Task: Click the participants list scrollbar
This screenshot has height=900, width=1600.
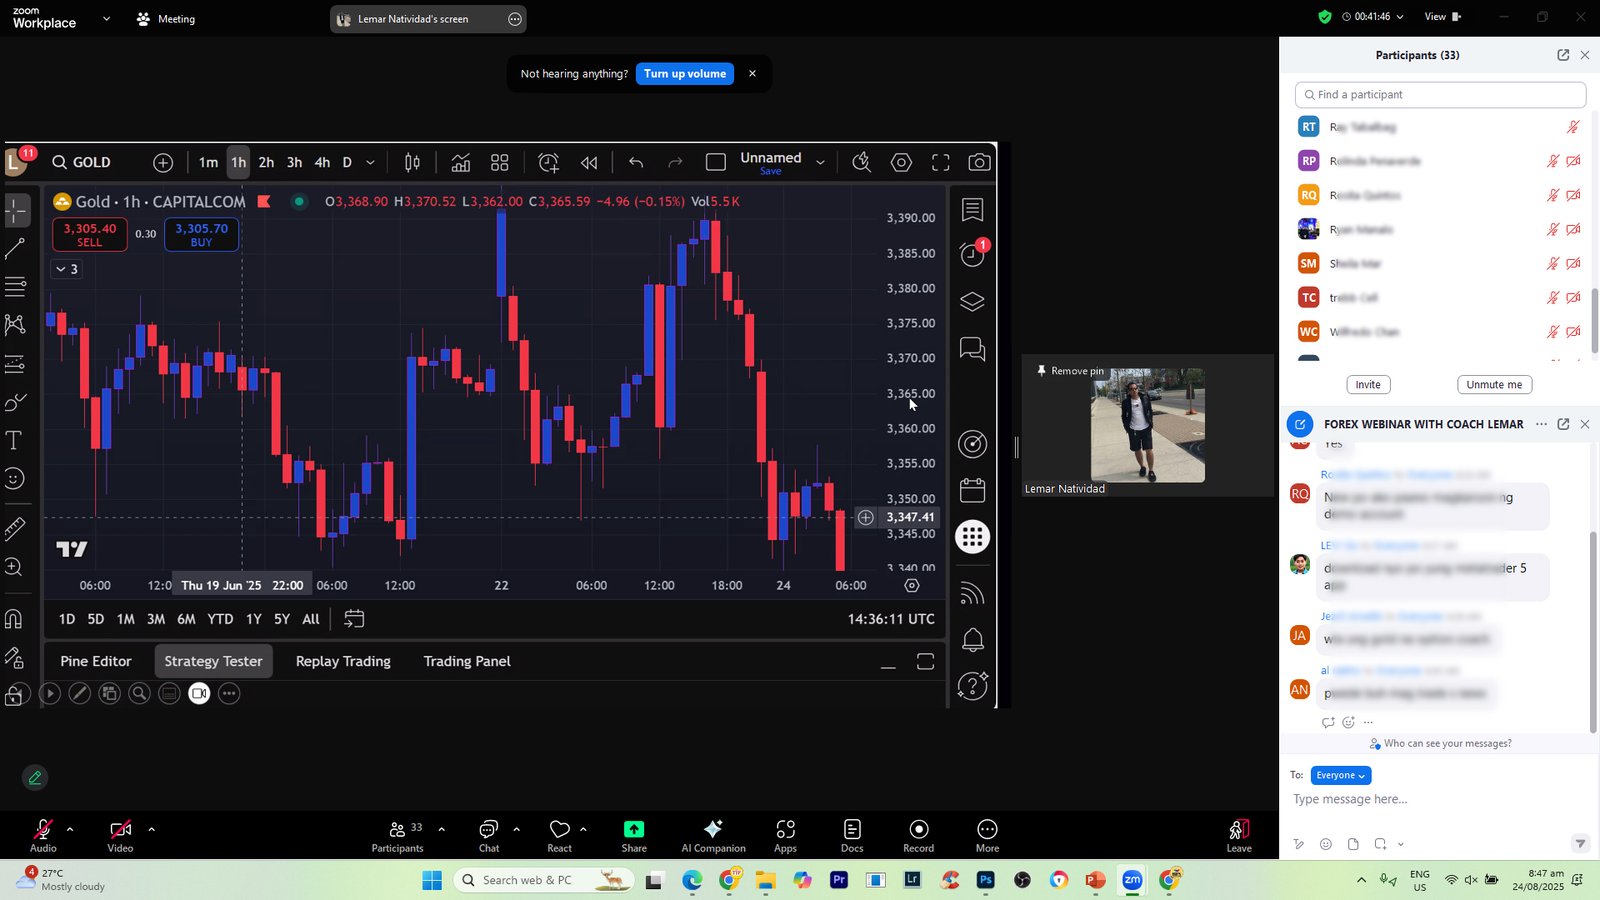Action: pyautogui.click(x=1594, y=320)
